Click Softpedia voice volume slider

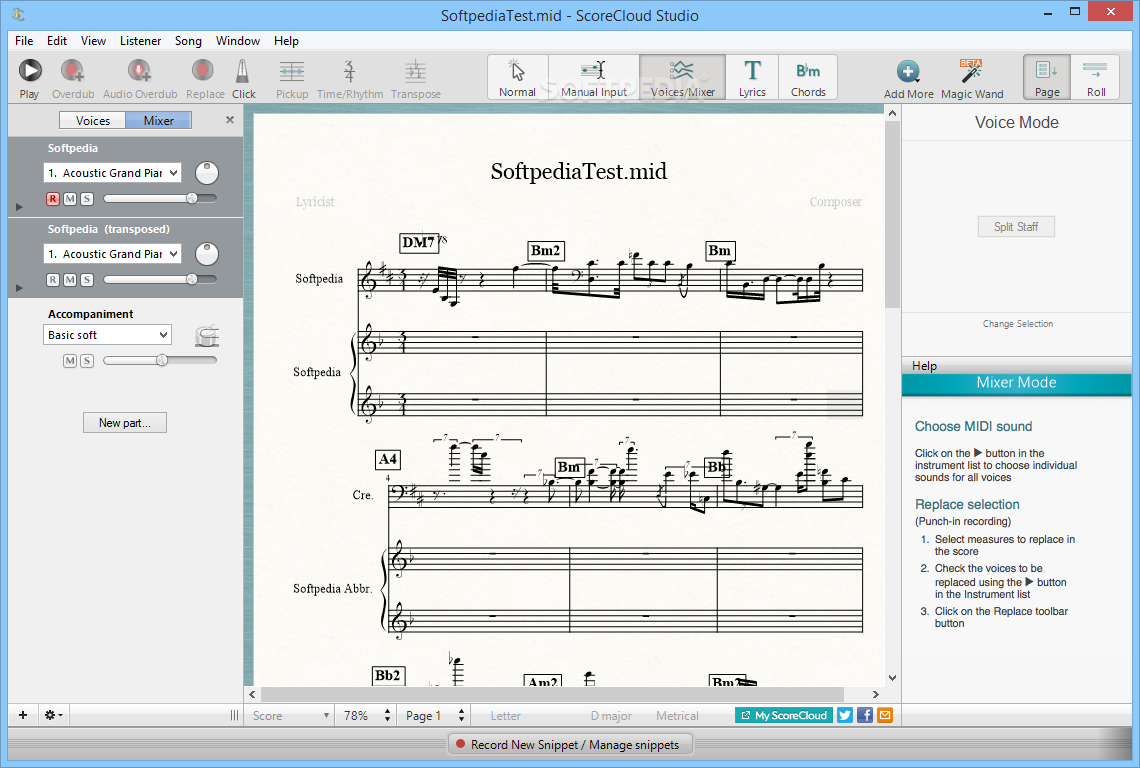pos(160,199)
